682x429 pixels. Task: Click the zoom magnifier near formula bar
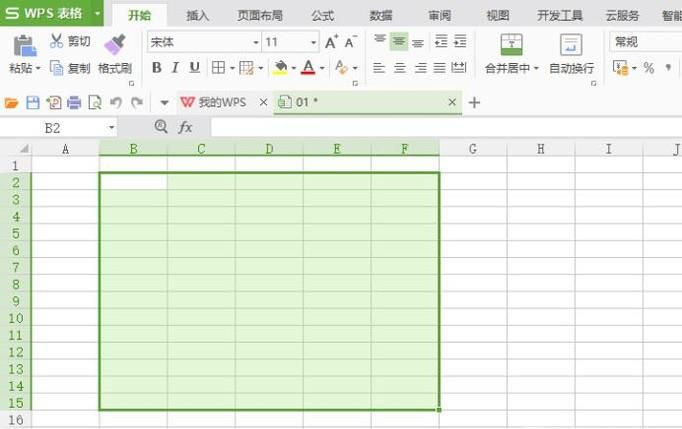161,127
